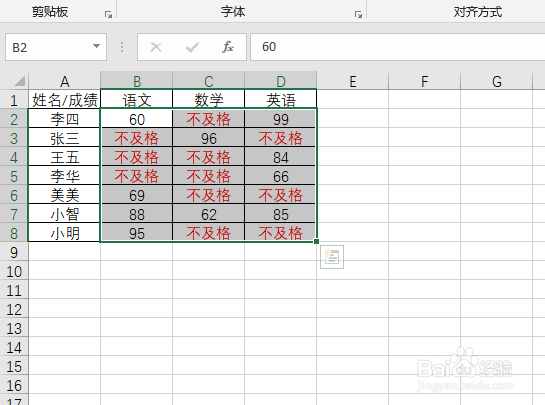
Task: Click the 语文 header cell
Action: click(137, 100)
